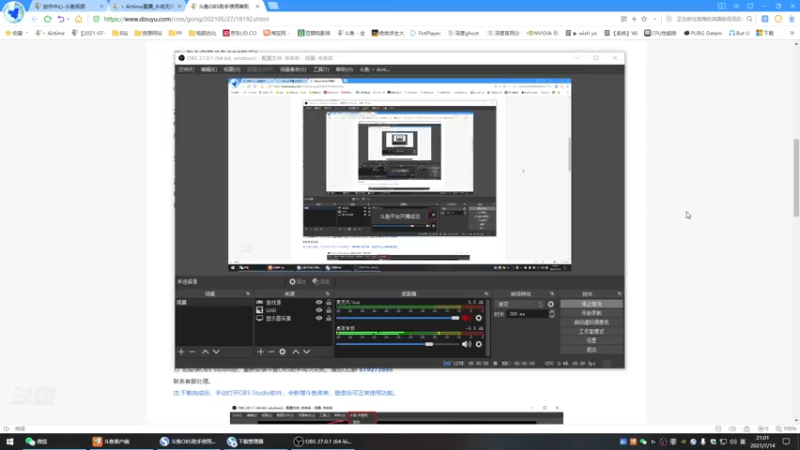Click 启动虚拟摄像机 virtual camera button

pos(591,322)
